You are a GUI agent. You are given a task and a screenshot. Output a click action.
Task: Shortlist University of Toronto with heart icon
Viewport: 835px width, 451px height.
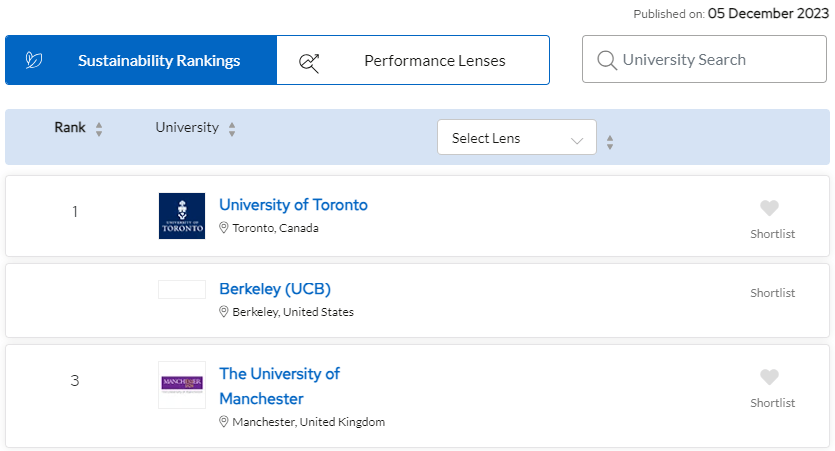click(769, 208)
